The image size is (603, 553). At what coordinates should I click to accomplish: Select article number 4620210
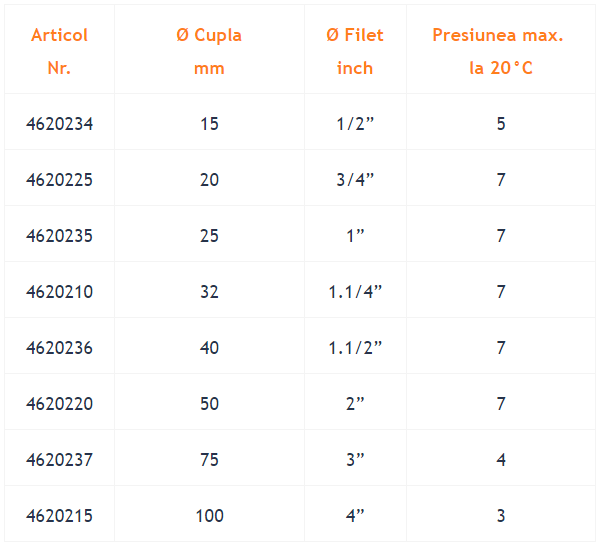(59, 291)
